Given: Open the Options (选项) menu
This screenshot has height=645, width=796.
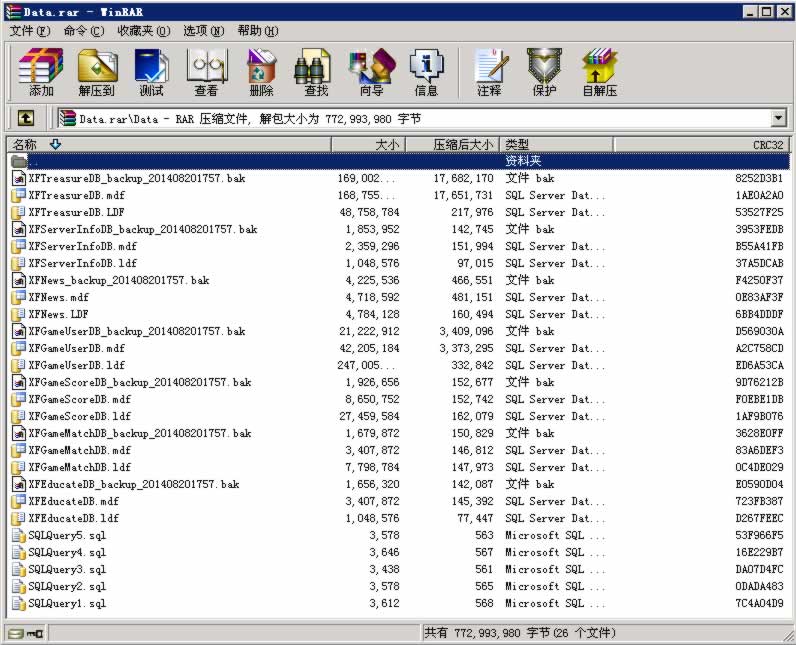Looking at the screenshot, I should coord(203,31).
